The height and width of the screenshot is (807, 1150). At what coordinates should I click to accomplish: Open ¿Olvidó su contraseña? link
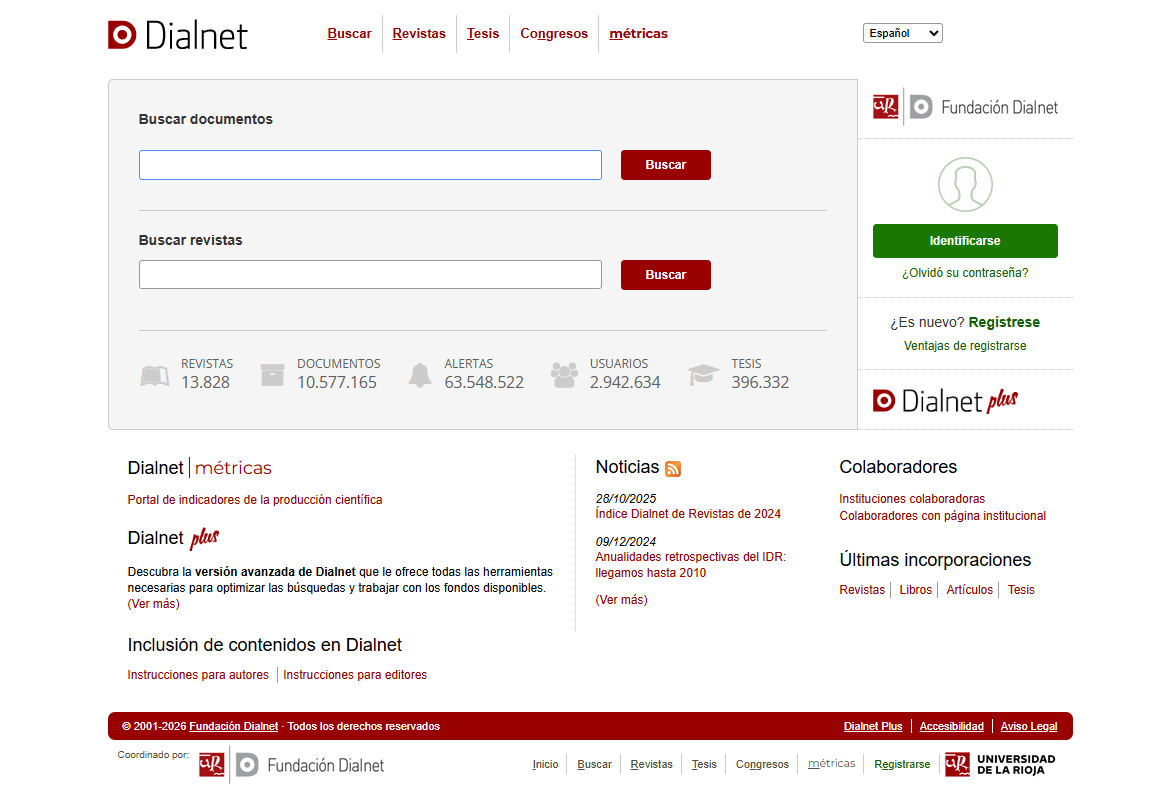click(x=965, y=273)
